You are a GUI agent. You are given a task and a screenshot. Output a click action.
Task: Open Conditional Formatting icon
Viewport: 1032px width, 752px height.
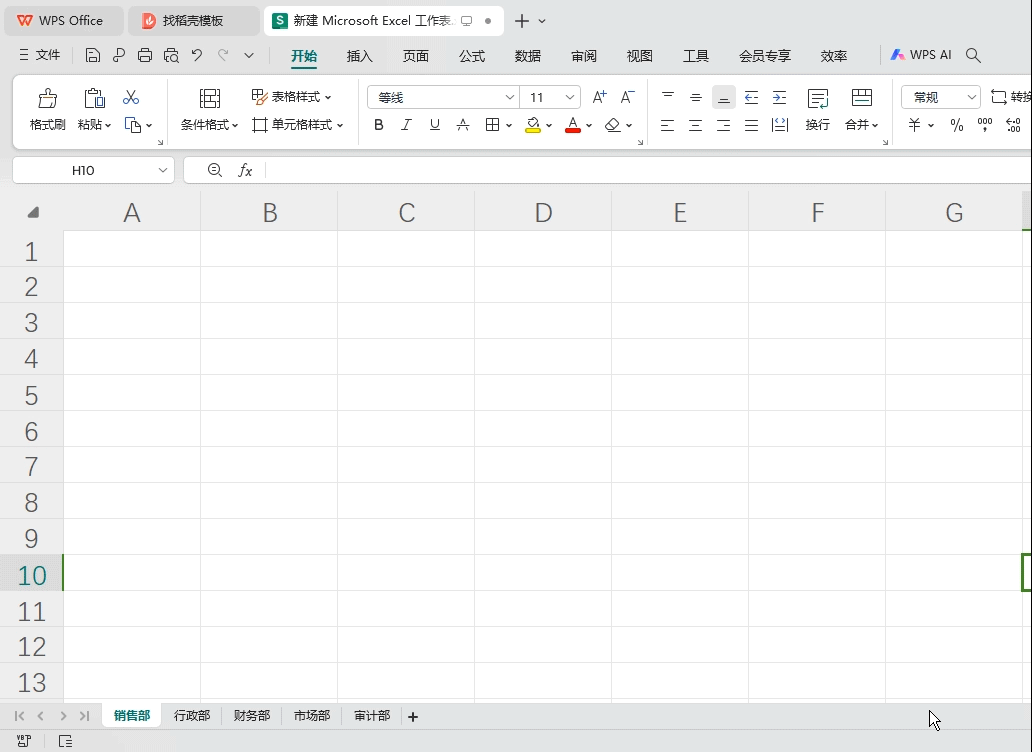coord(209,98)
